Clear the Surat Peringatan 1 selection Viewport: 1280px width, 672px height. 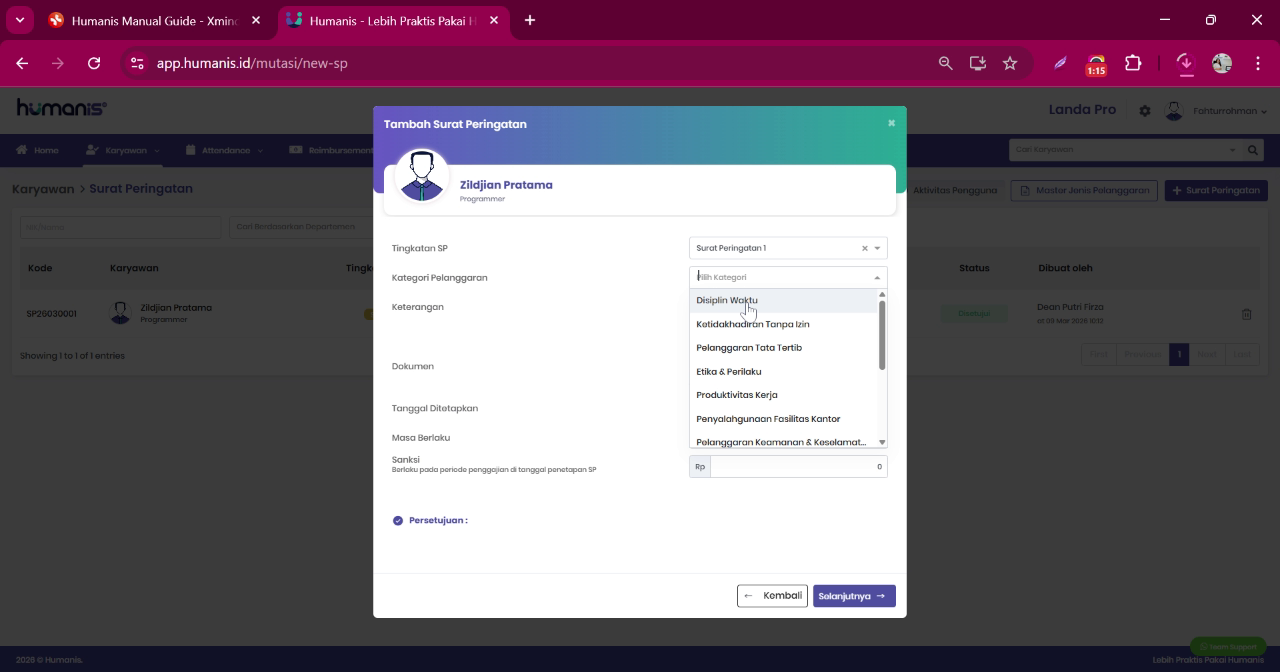point(865,248)
